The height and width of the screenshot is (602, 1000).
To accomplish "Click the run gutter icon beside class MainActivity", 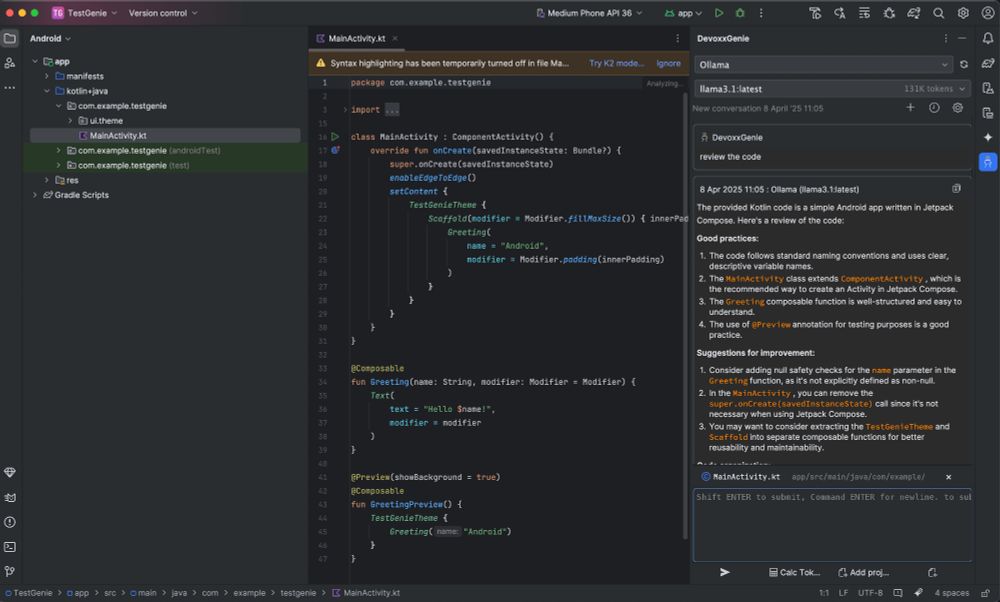I will tap(335, 136).
